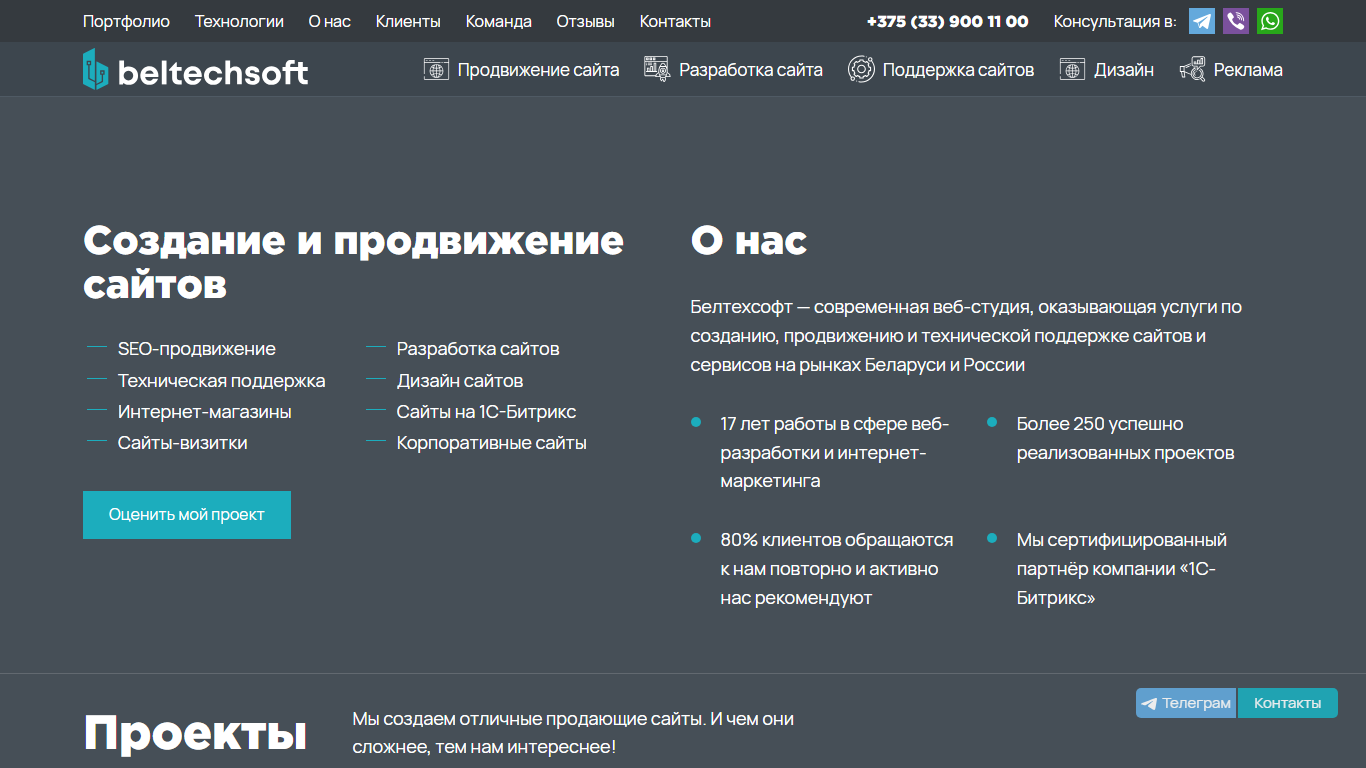Screen dimensions: 1366x768
Task: Open Продвижение сайта service menu
Action: 538,70
